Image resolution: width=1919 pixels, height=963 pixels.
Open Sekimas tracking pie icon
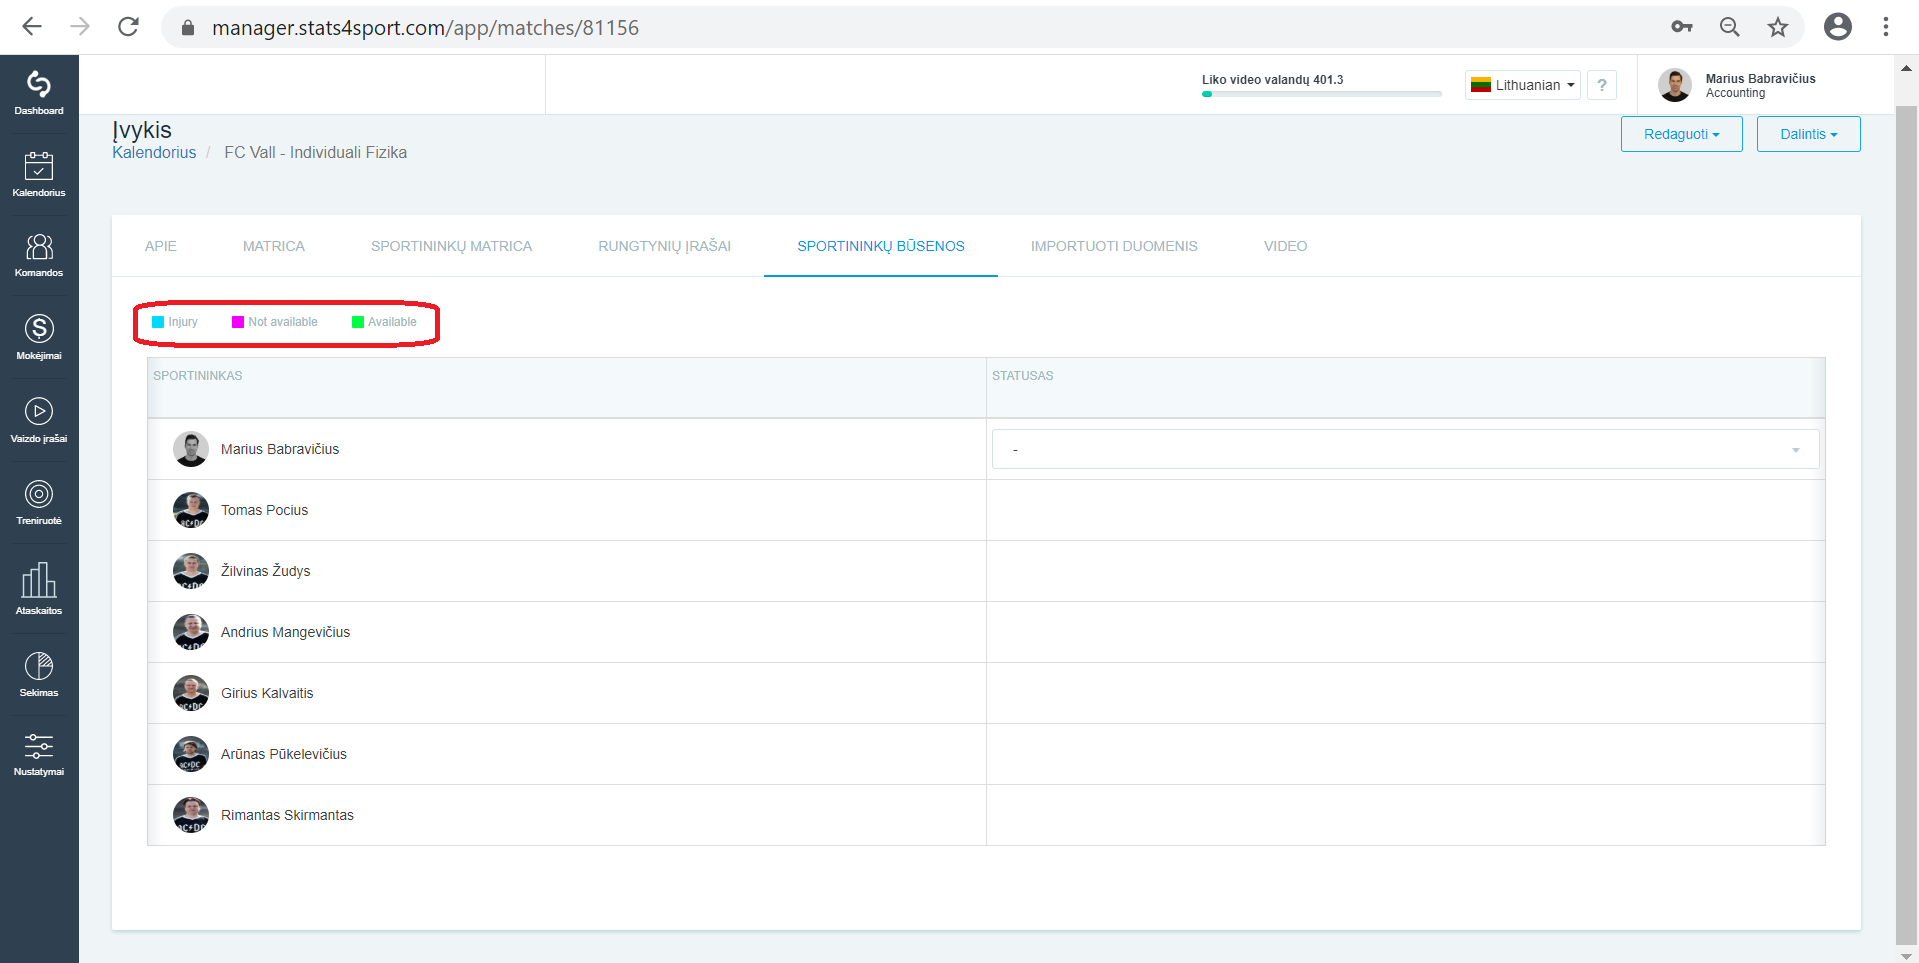[39, 666]
